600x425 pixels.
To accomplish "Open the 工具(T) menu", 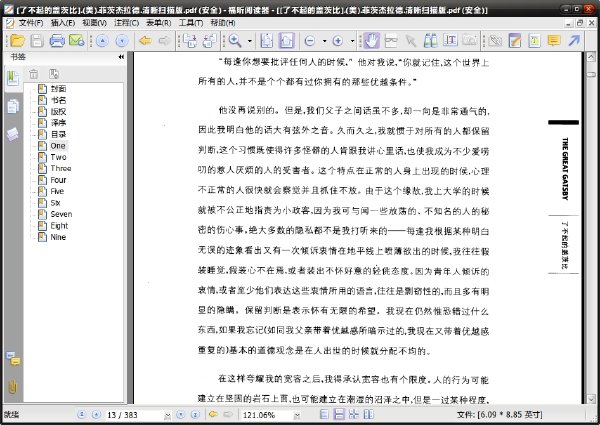I will coord(191,23).
